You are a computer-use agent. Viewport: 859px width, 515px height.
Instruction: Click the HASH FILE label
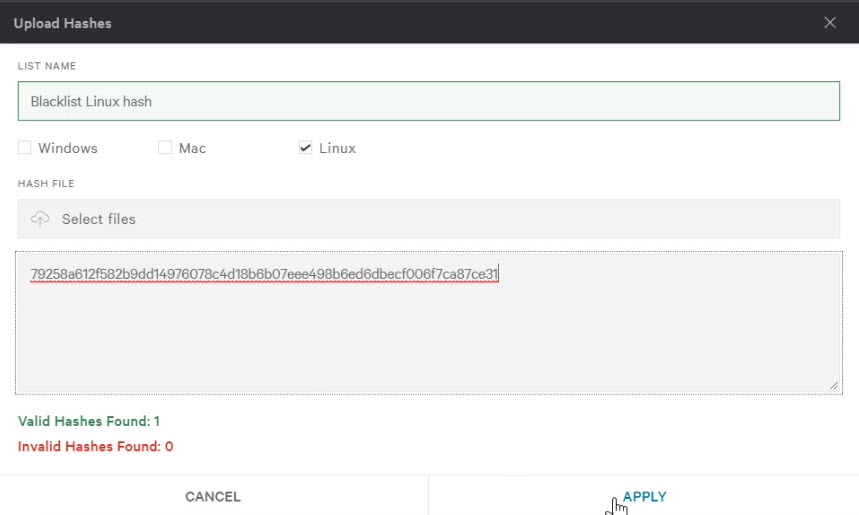[46, 184]
